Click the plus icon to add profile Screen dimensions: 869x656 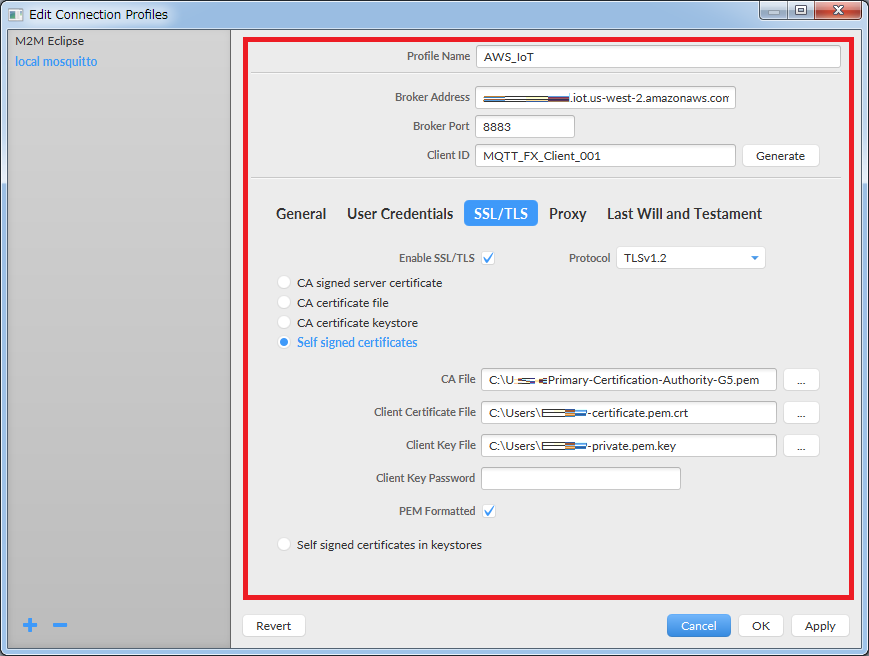(30, 625)
